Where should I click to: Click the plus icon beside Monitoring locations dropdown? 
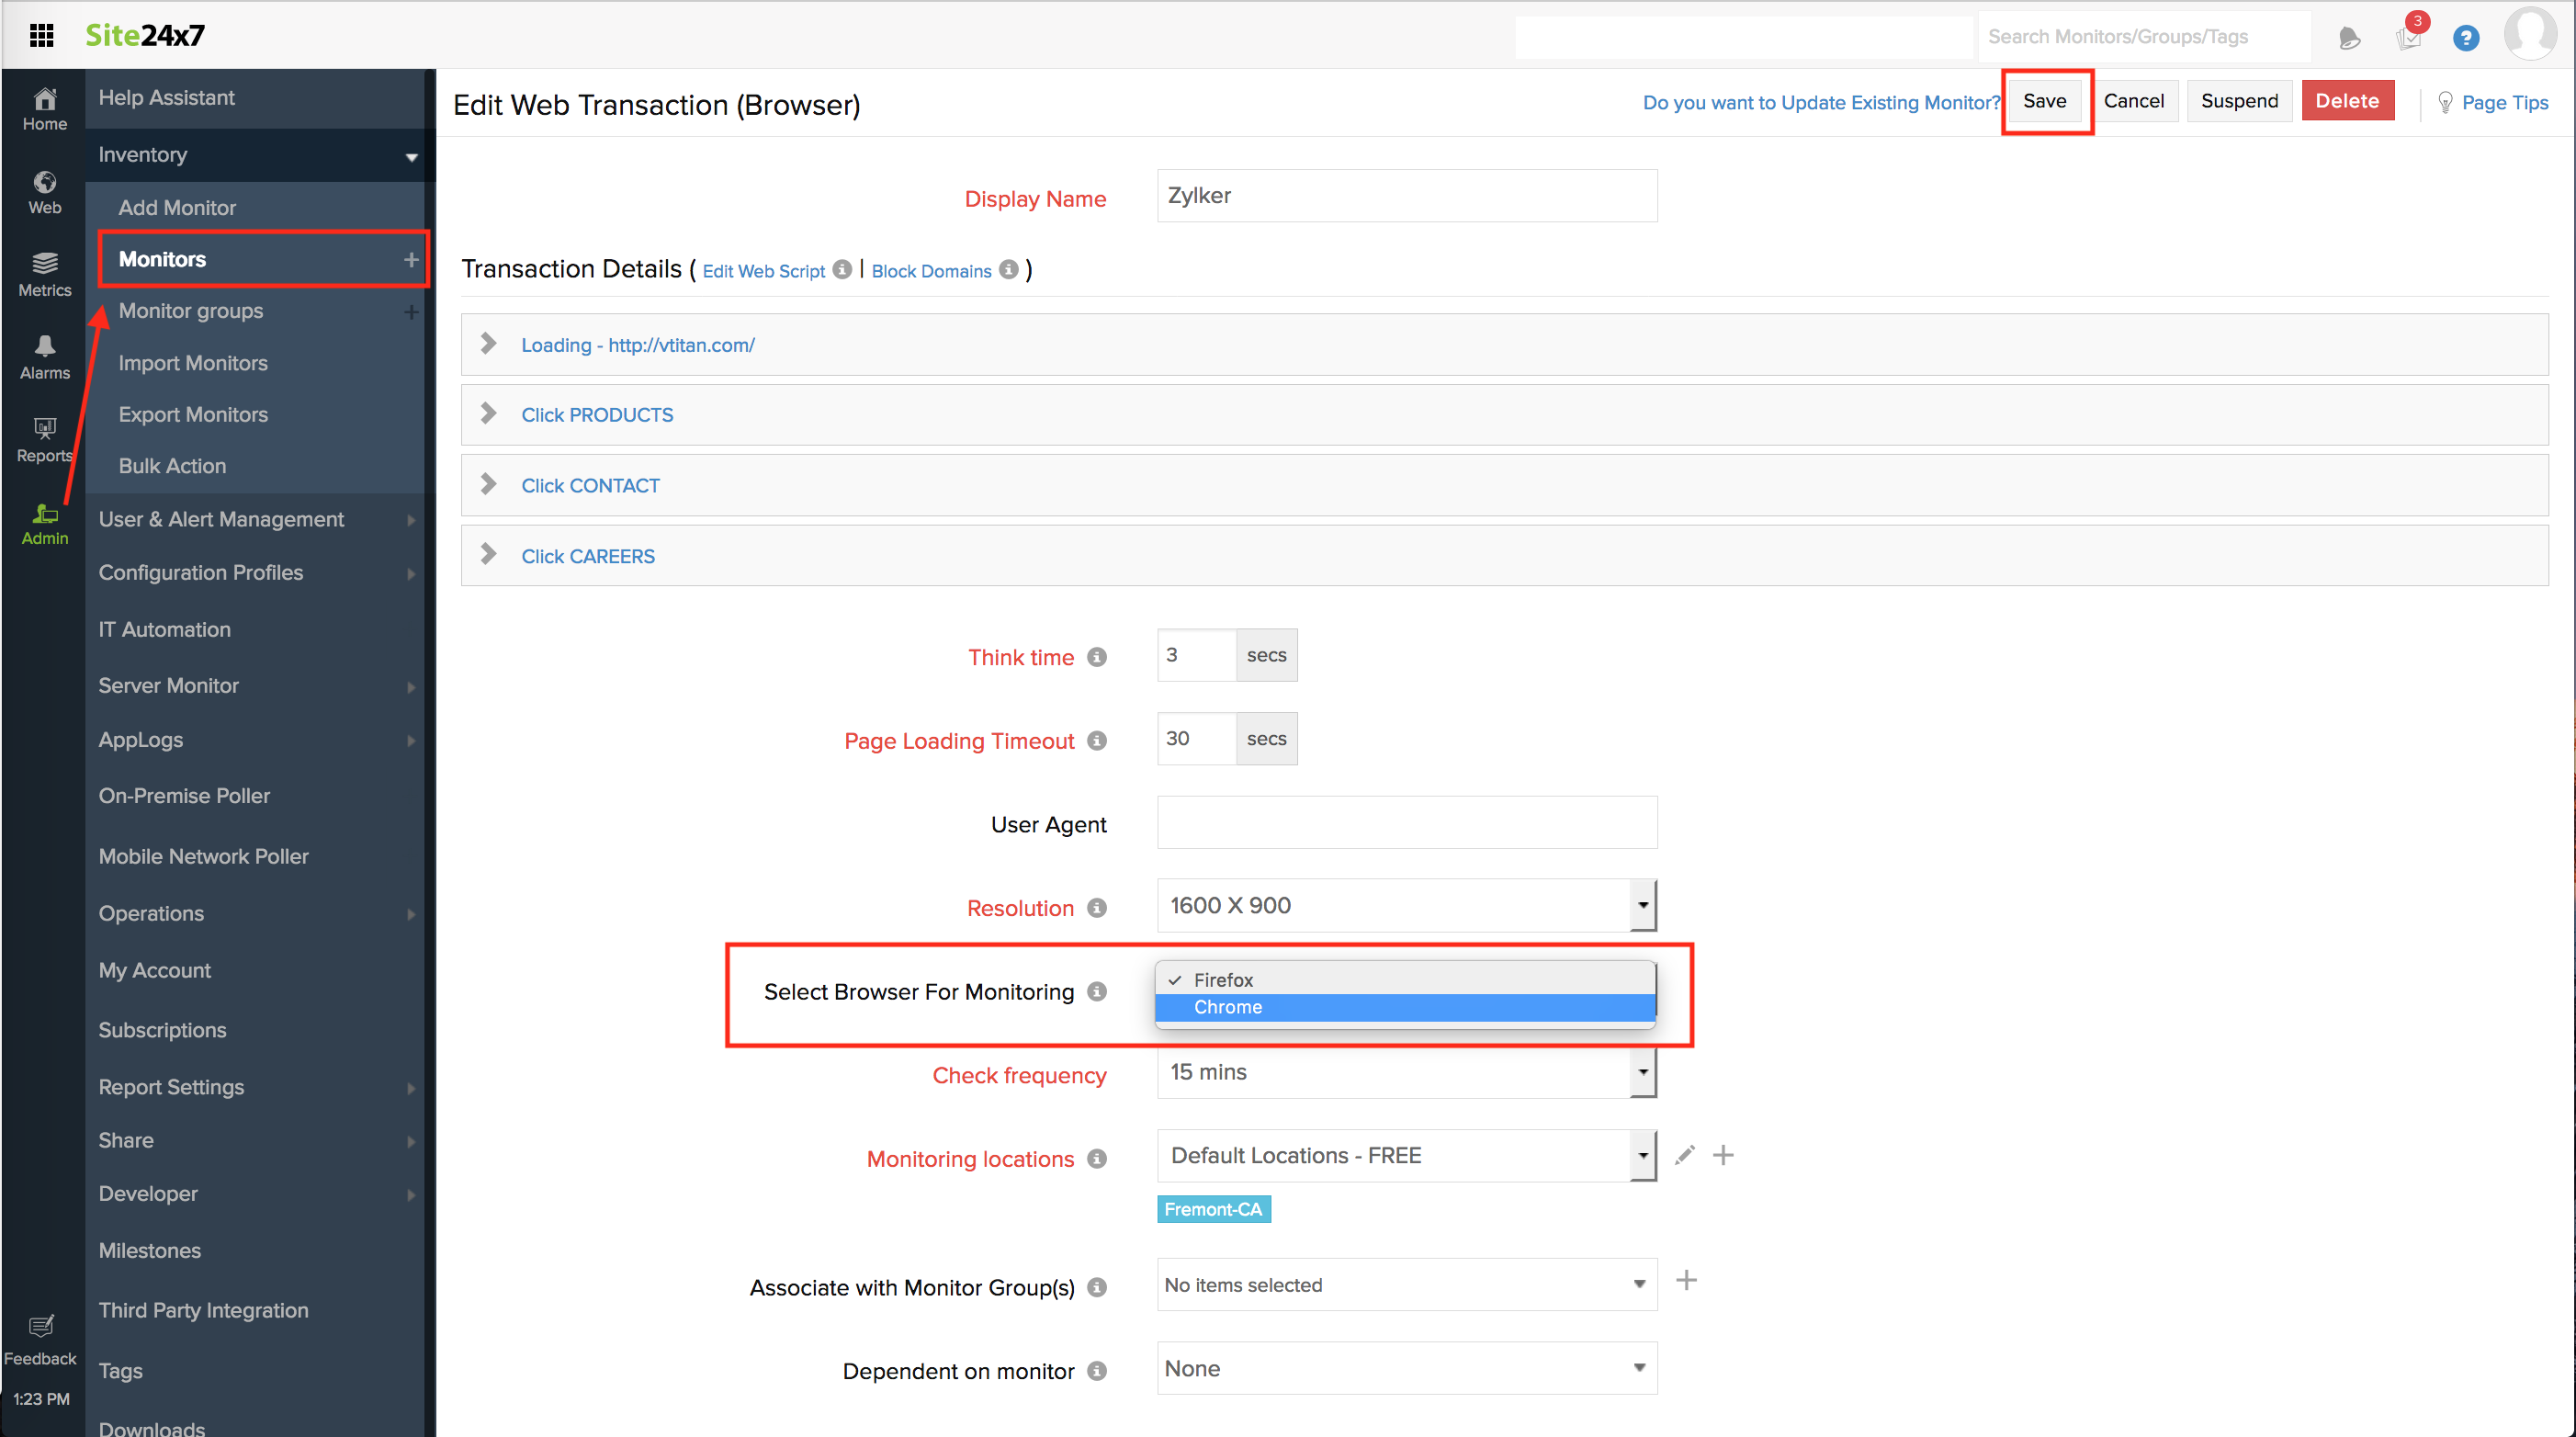pyautogui.click(x=1724, y=1155)
